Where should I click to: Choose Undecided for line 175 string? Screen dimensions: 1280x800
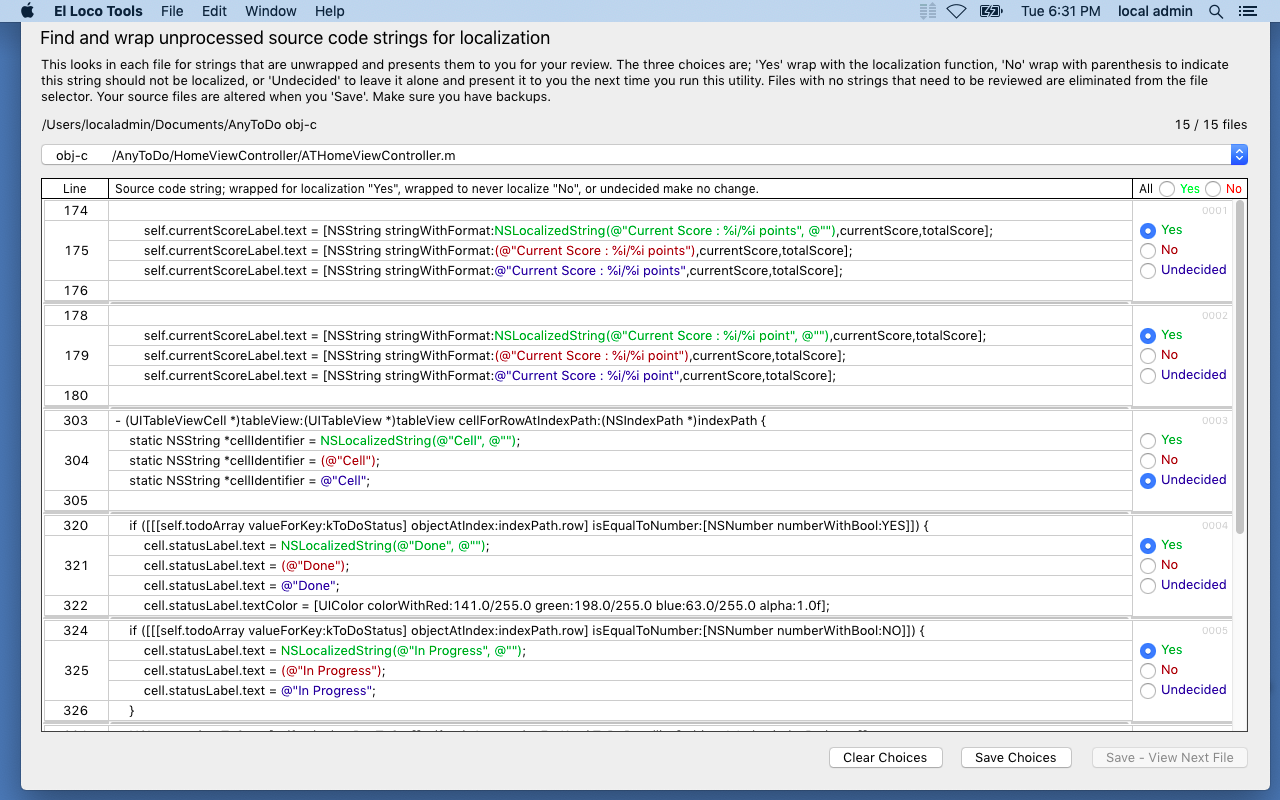pyautogui.click(x=1148, y=270)
